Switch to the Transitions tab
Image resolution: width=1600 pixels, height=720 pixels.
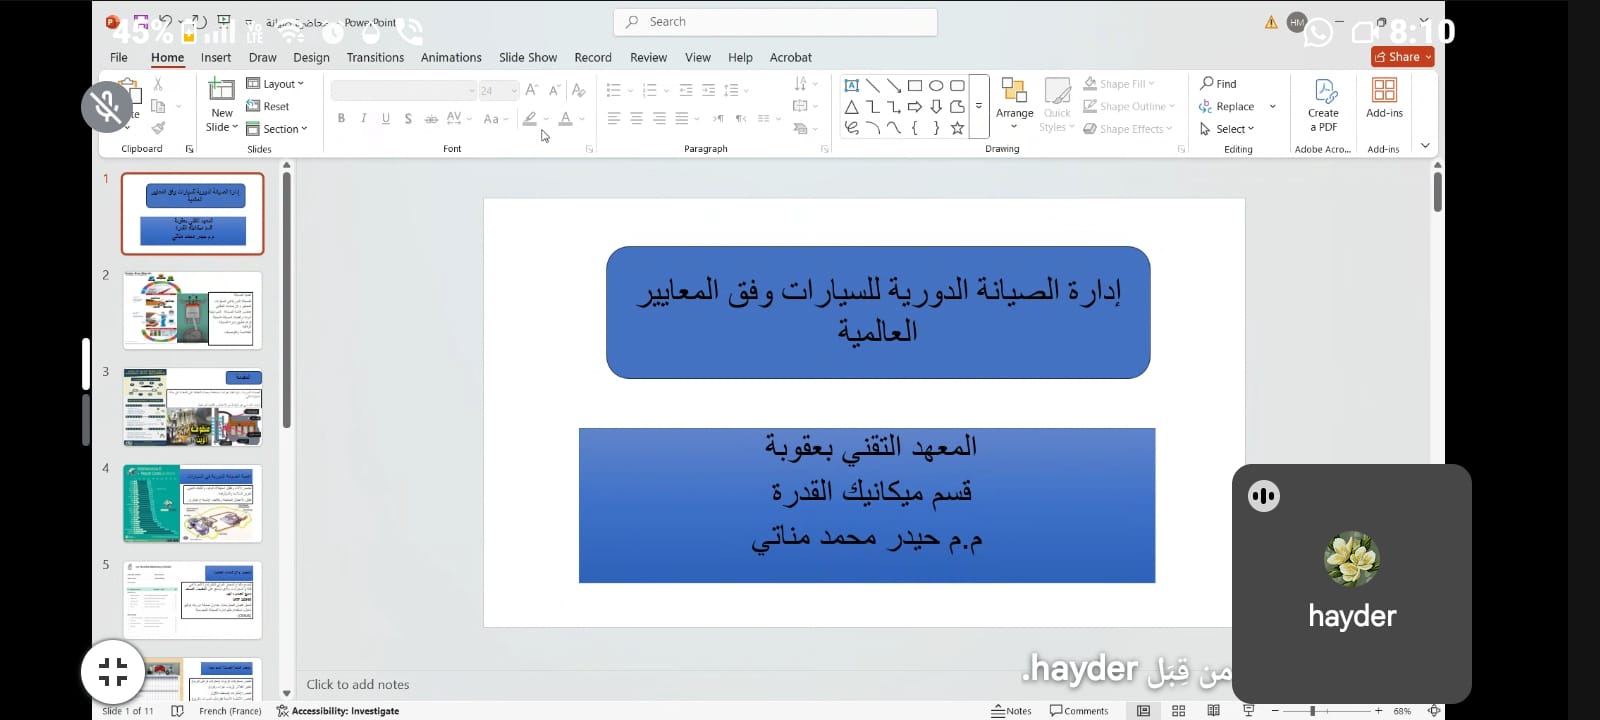pos(375,58)
